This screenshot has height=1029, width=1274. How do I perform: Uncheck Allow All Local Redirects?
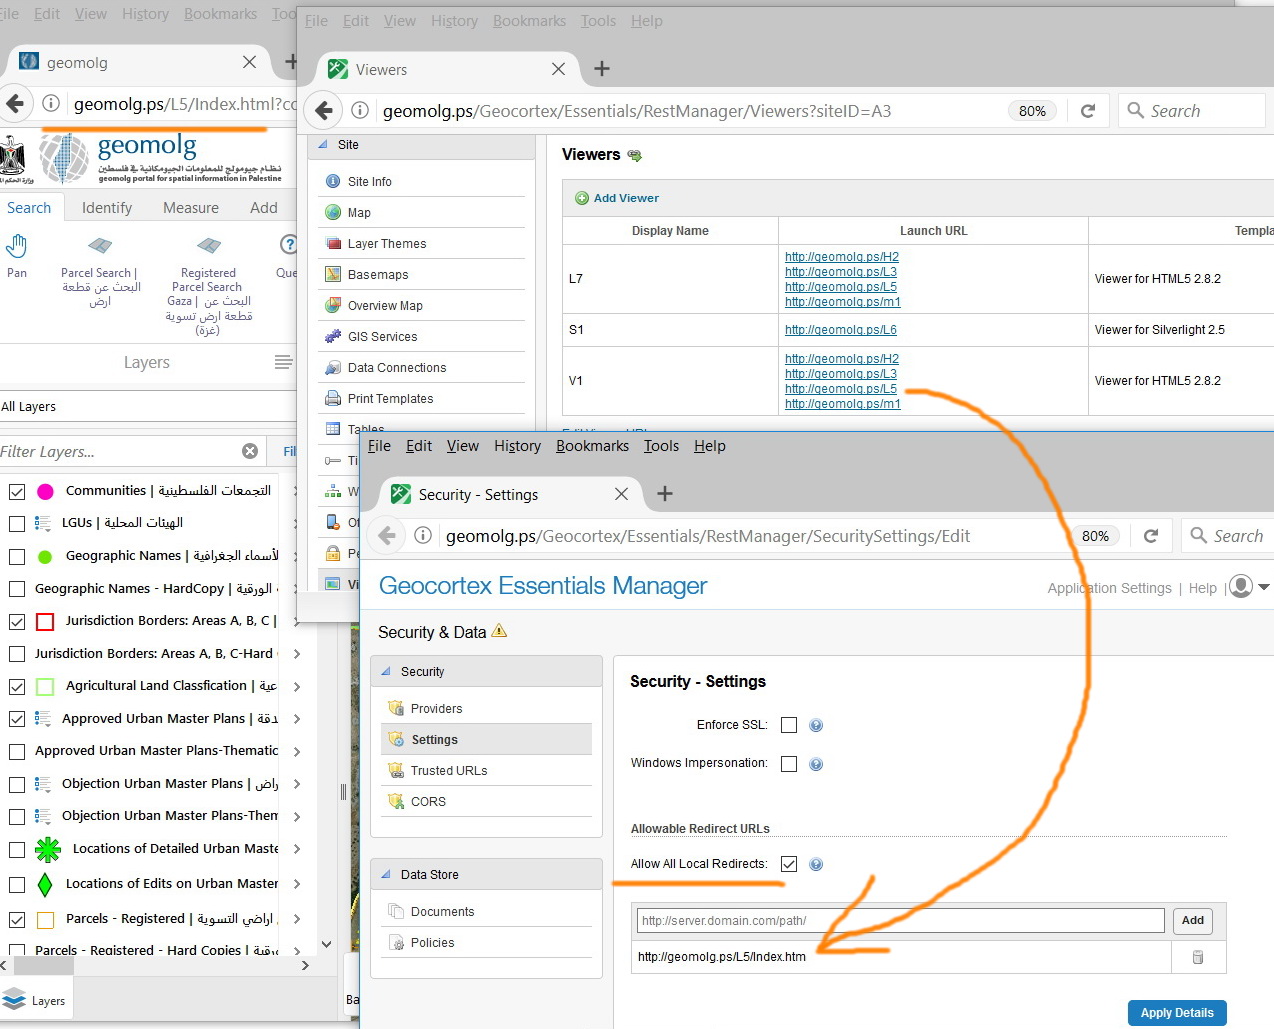[789, 864]
